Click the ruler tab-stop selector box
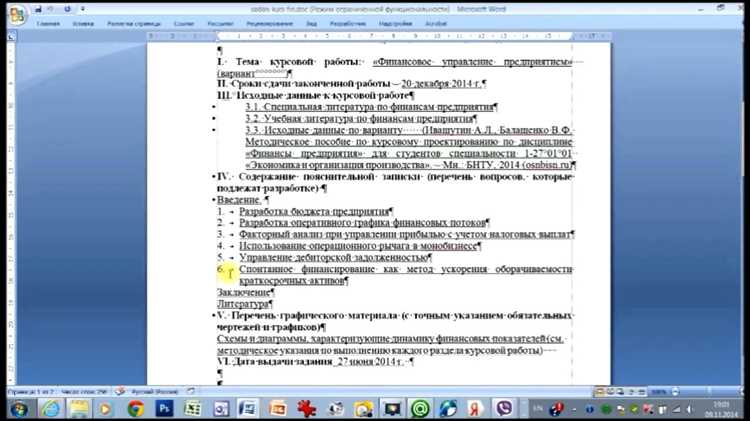Image resolution: width=750 pixels, height=421 pixels. (x=11, y=36)
